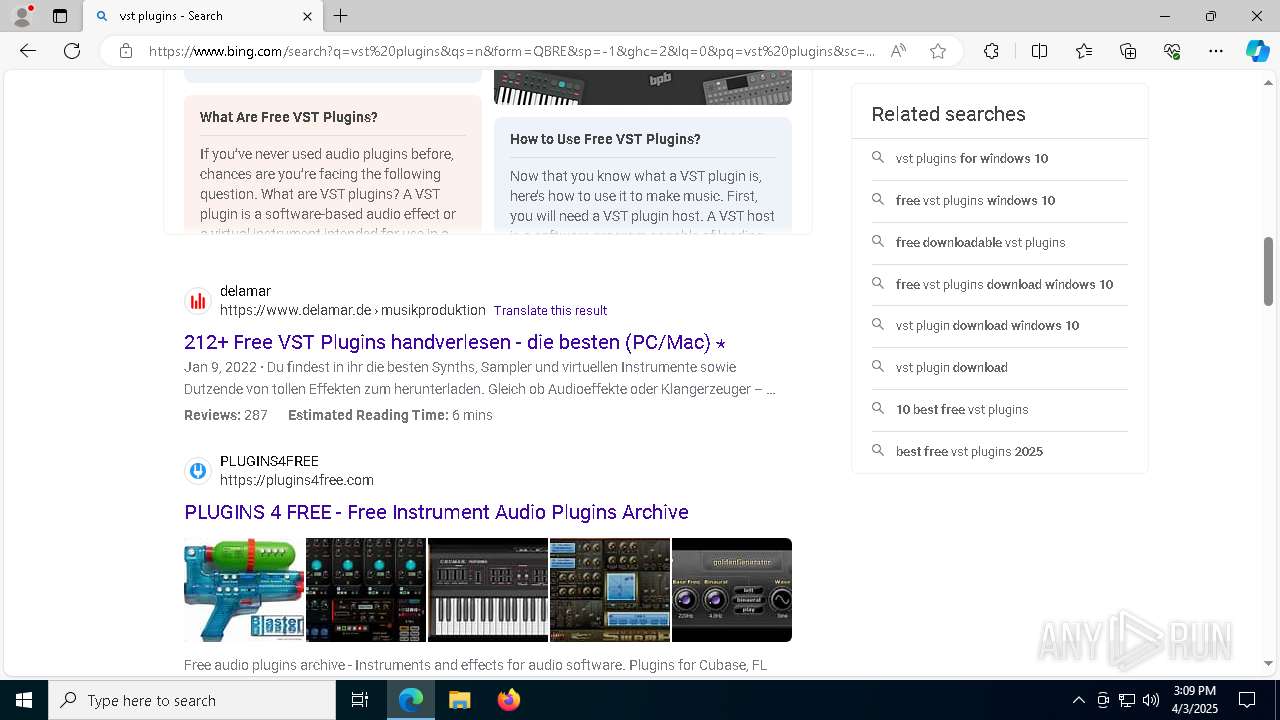Open the brown synth knobs plugin thumbnail
Screen dimensions: 1280x720
coord(610,590)
